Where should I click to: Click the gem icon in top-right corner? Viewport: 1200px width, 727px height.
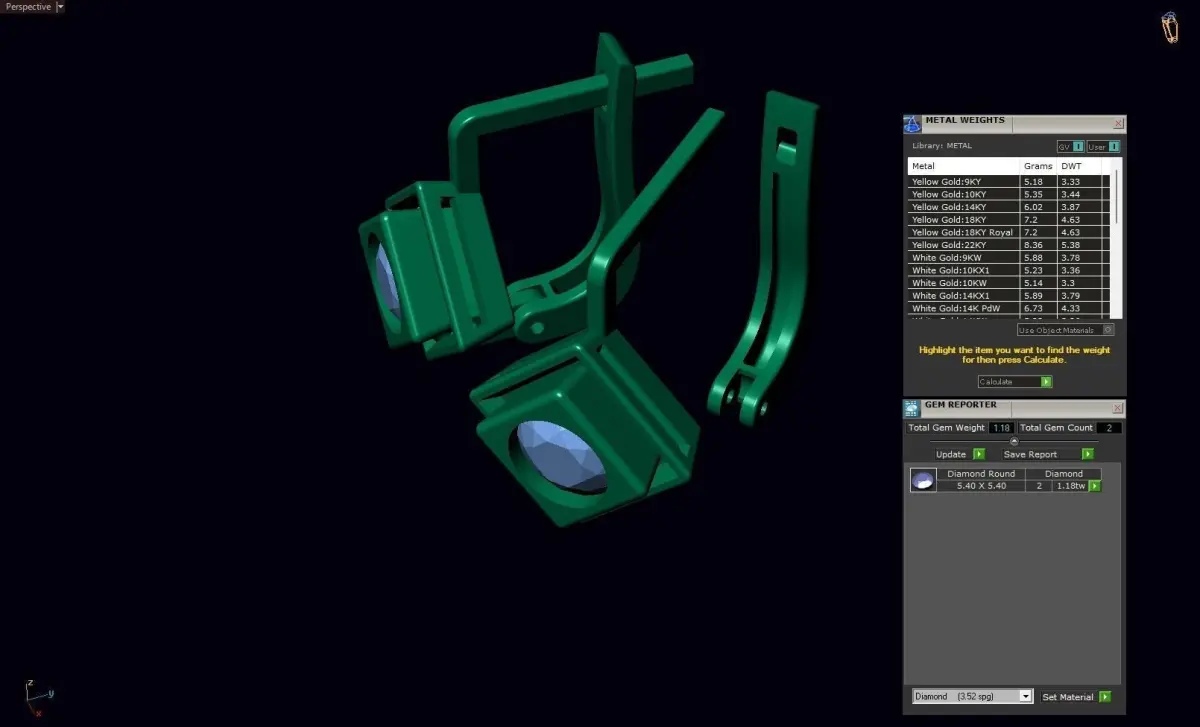click(1169, 28)
